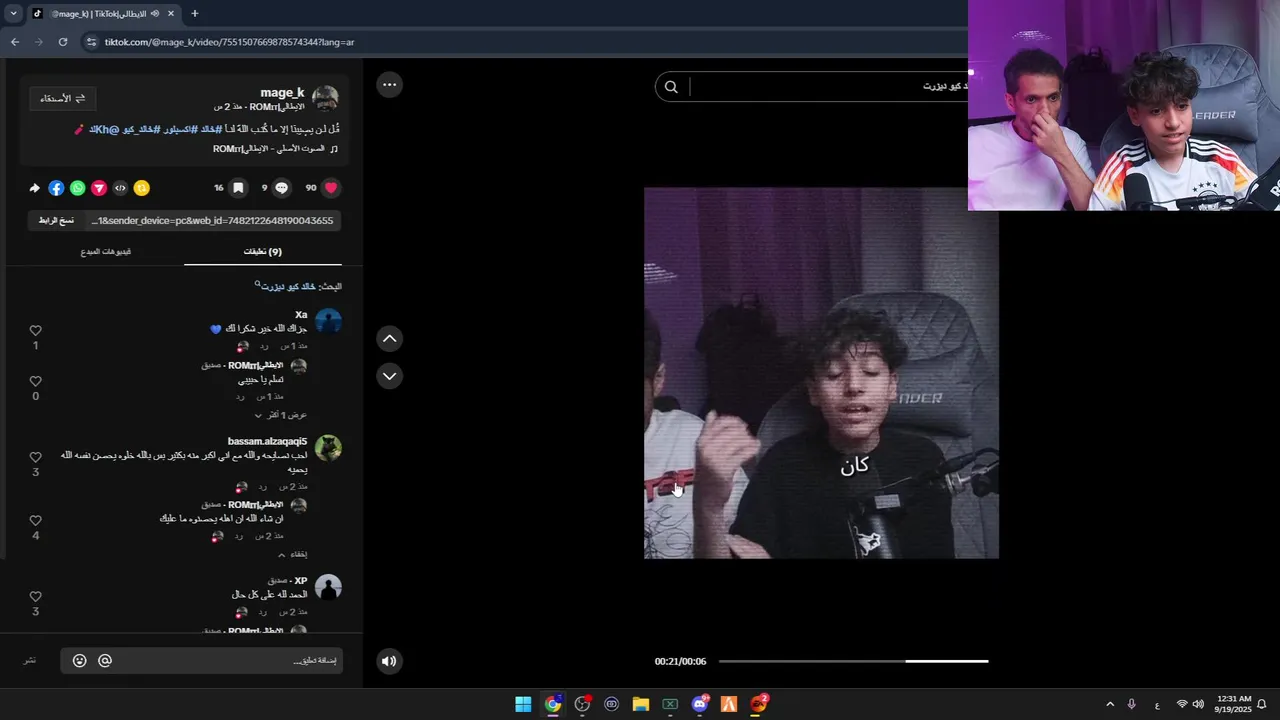Click the copy link button (نسخ الرابط)
Viewport: 1280px width, 720px height.
[x=56, y=220]
